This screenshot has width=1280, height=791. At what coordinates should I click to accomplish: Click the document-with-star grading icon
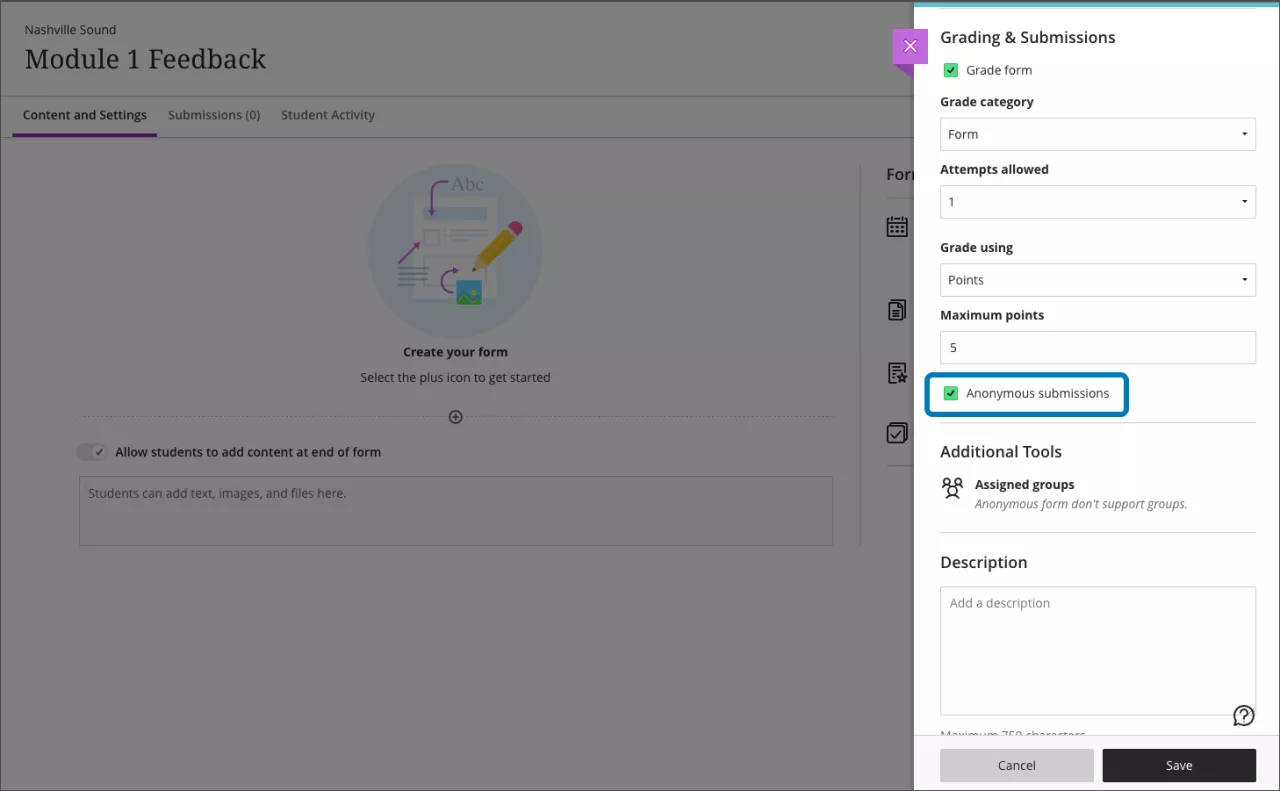point(896,372)
